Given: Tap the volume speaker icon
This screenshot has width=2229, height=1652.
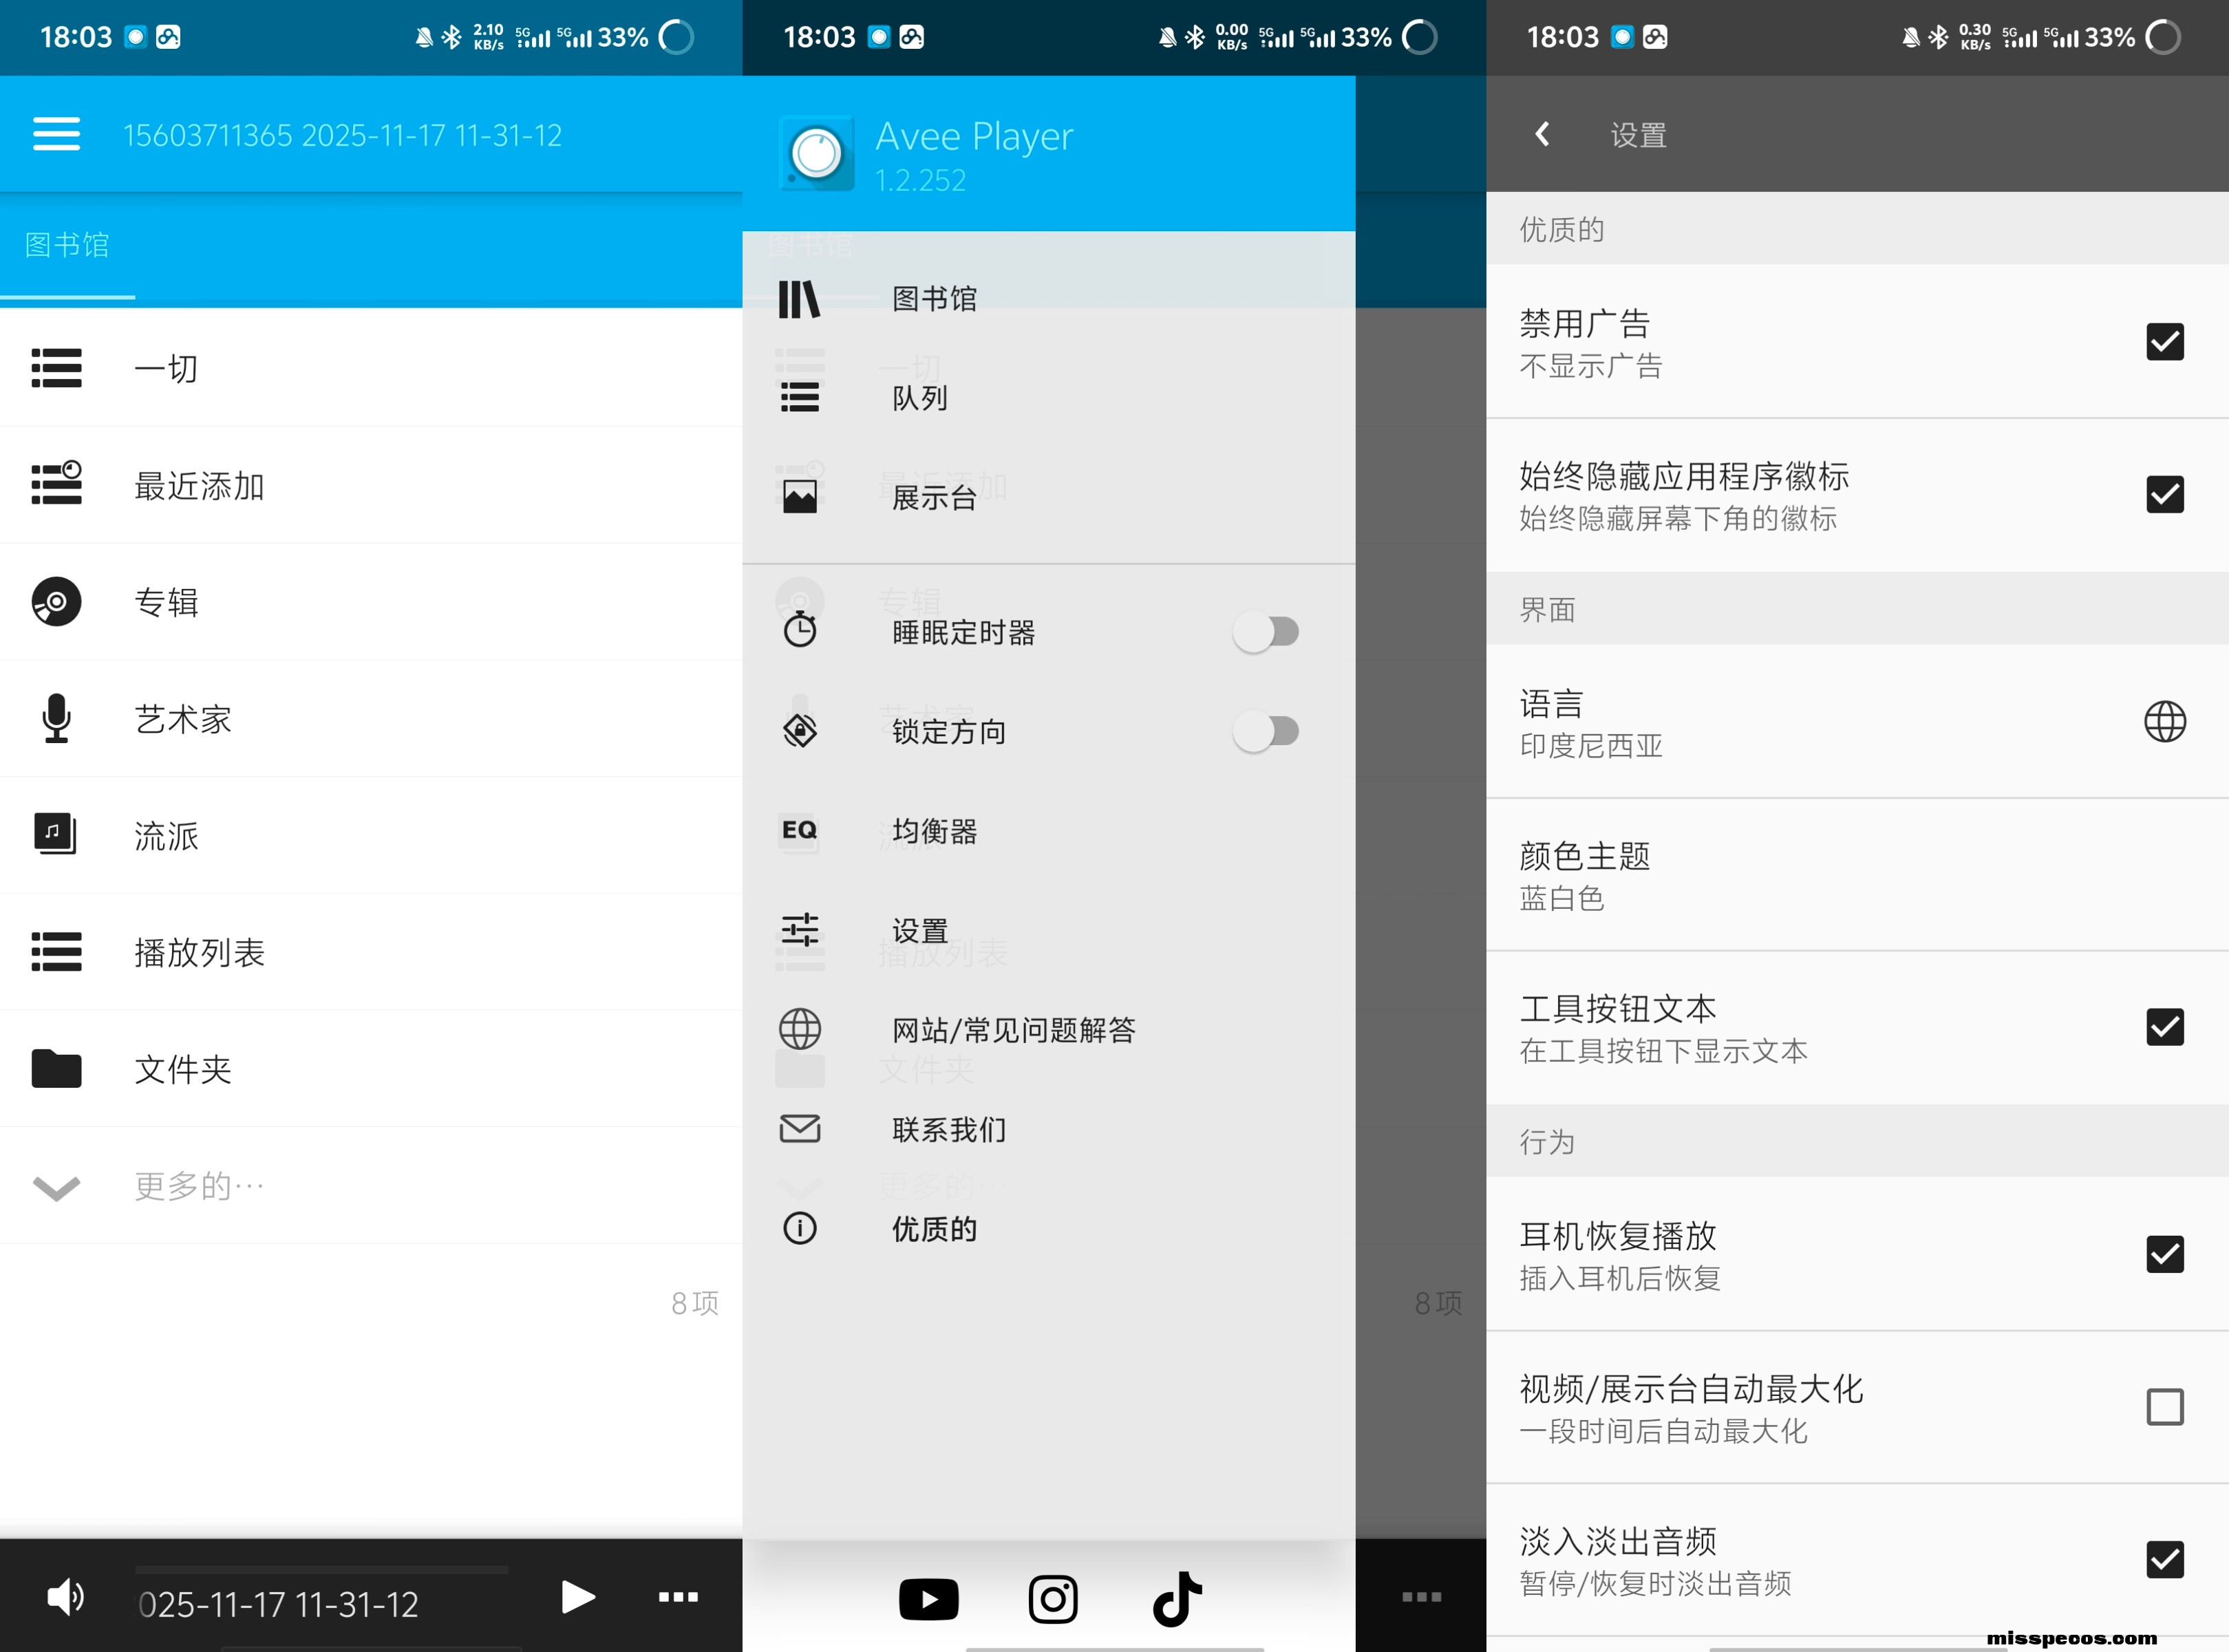Looking at the screenshot, I should [66, 1597].
